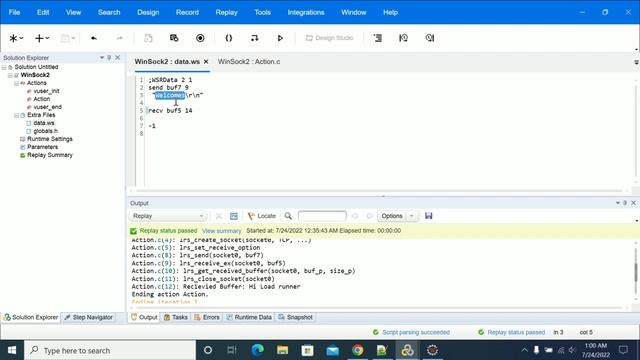Switch to the Tasks tab

pos(176,317)
